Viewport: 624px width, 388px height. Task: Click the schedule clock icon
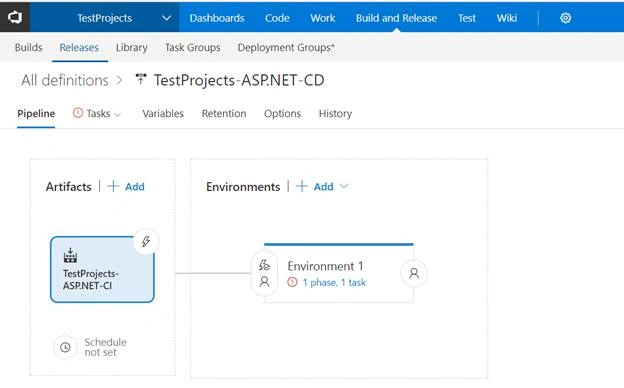point(65,347)
